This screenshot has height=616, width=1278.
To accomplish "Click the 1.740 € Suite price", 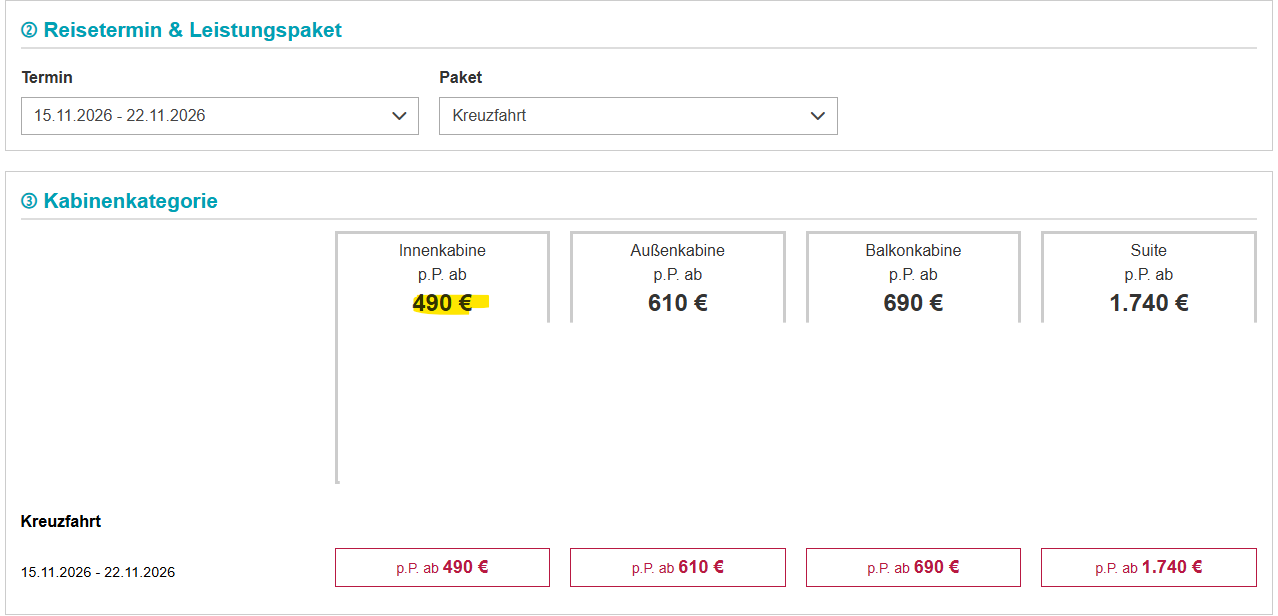I will pyautogui.click(x=1148, y=303).
